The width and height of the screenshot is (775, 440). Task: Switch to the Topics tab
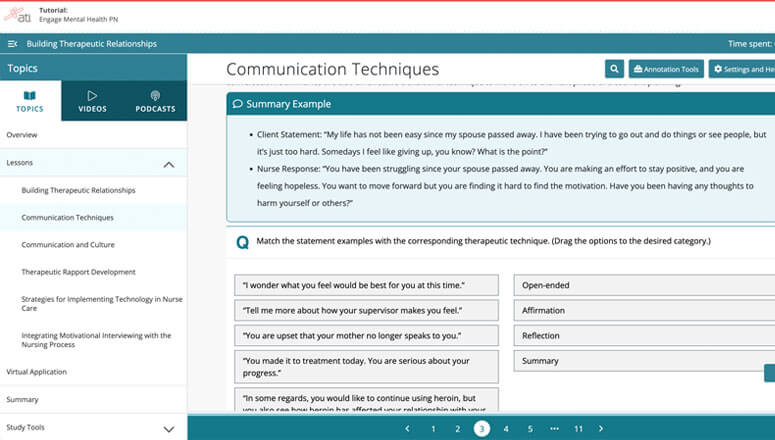(x=30, y=101)
